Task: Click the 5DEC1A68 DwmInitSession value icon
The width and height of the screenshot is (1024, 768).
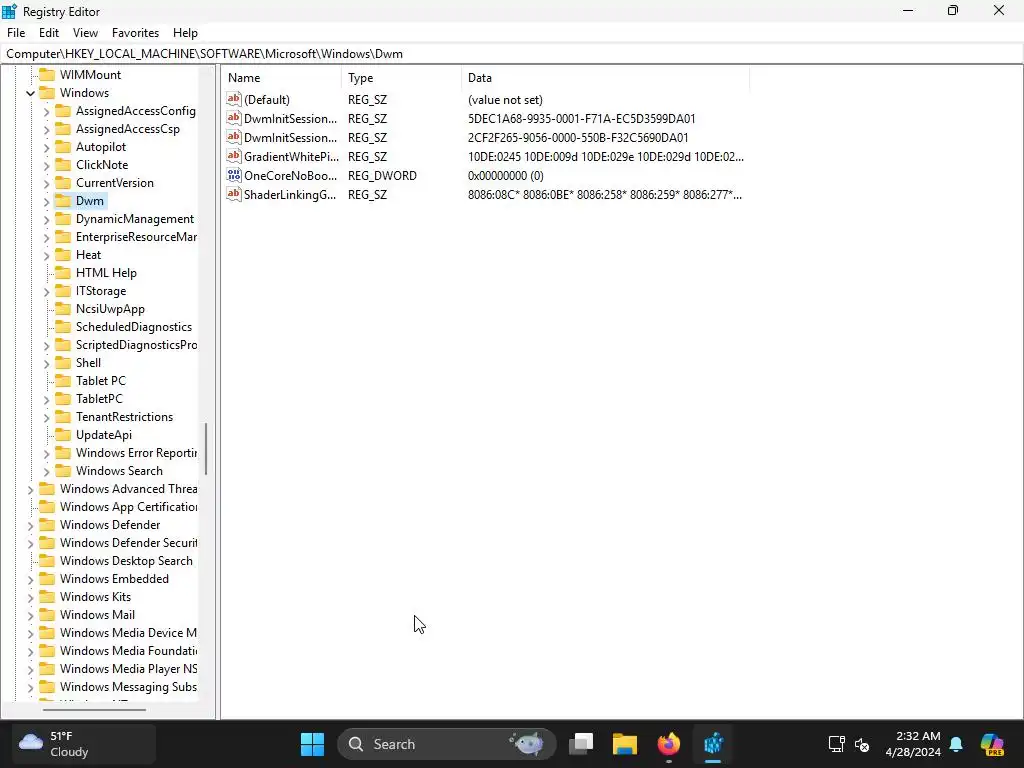Action: (x=234, y=118)
